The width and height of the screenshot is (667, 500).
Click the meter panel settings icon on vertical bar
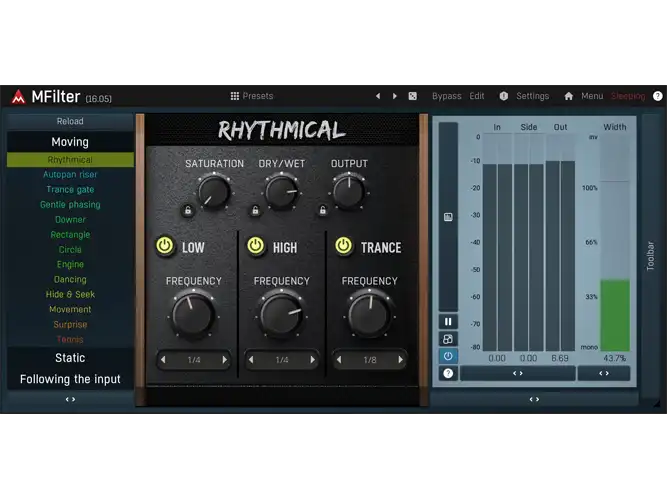[x=448, y=217]
